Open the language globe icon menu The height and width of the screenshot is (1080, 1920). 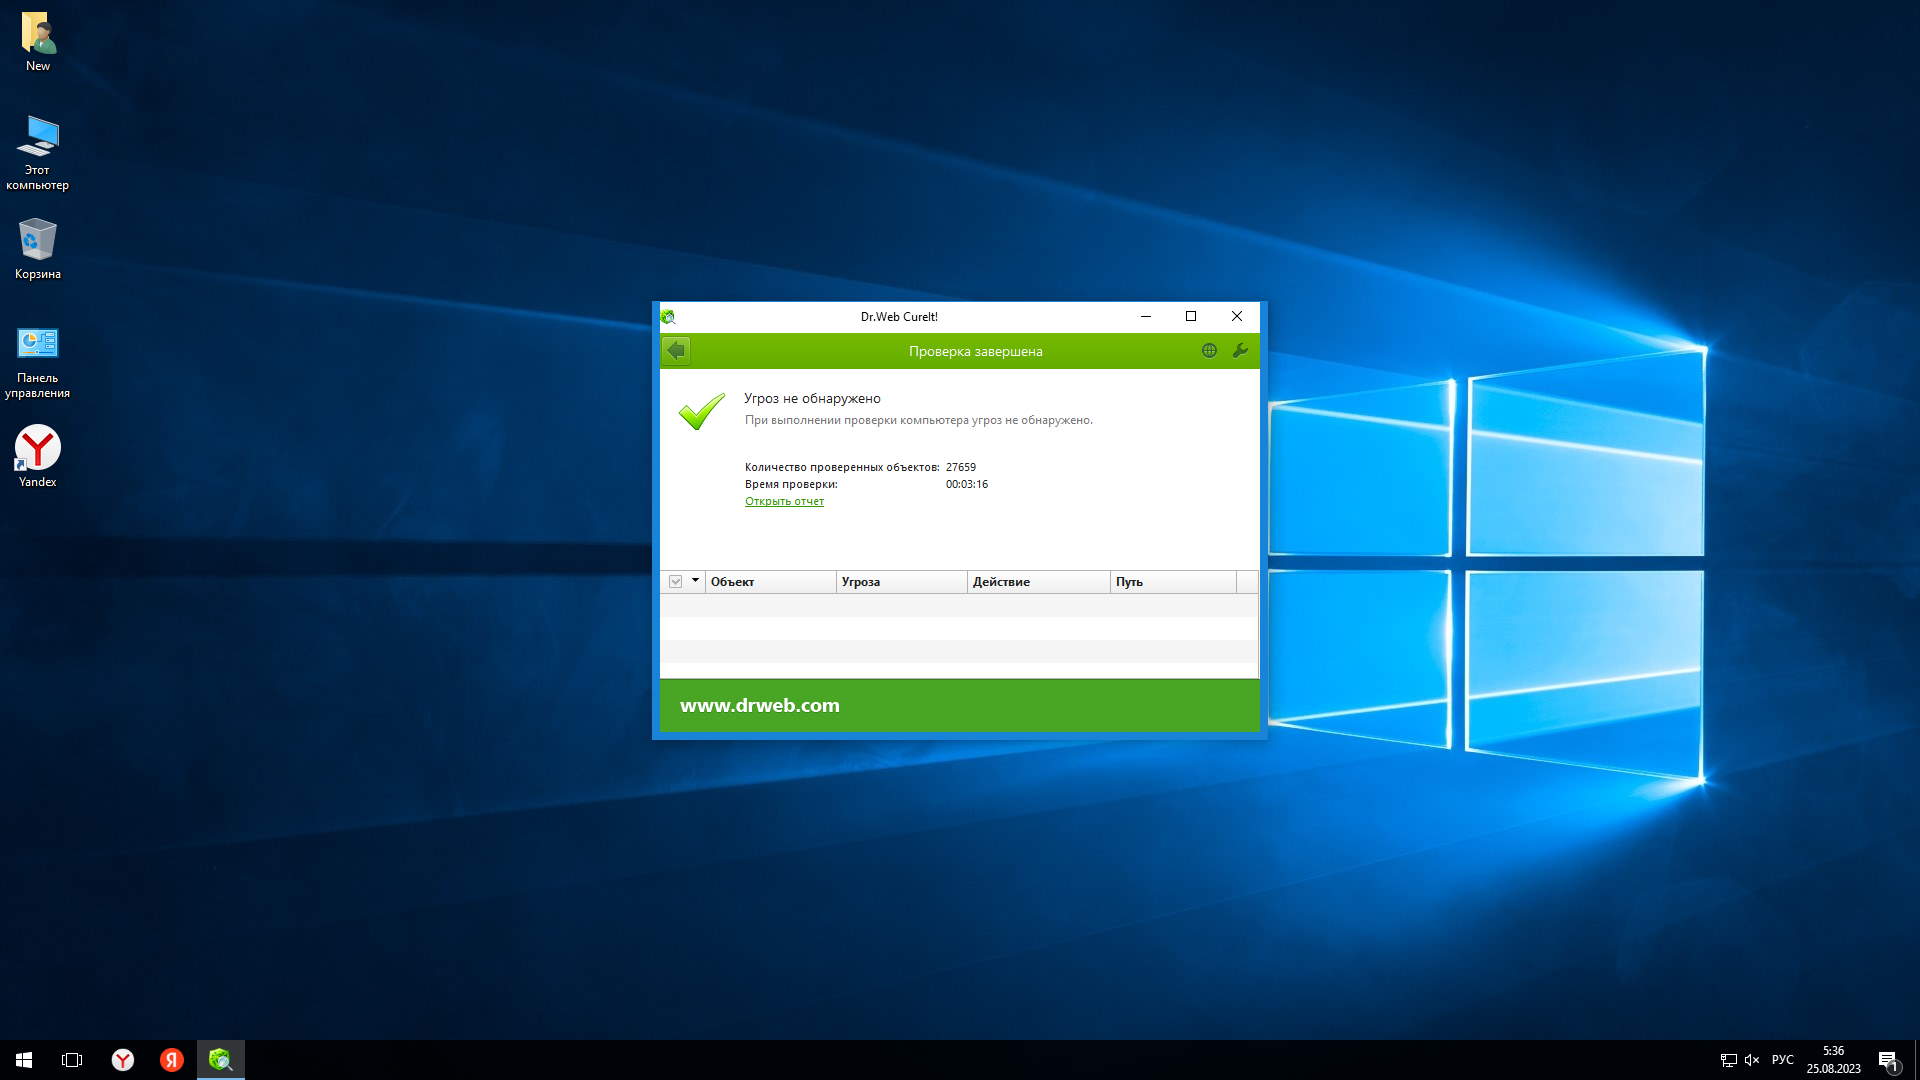pyautogui.click(x=1209, y=351)
